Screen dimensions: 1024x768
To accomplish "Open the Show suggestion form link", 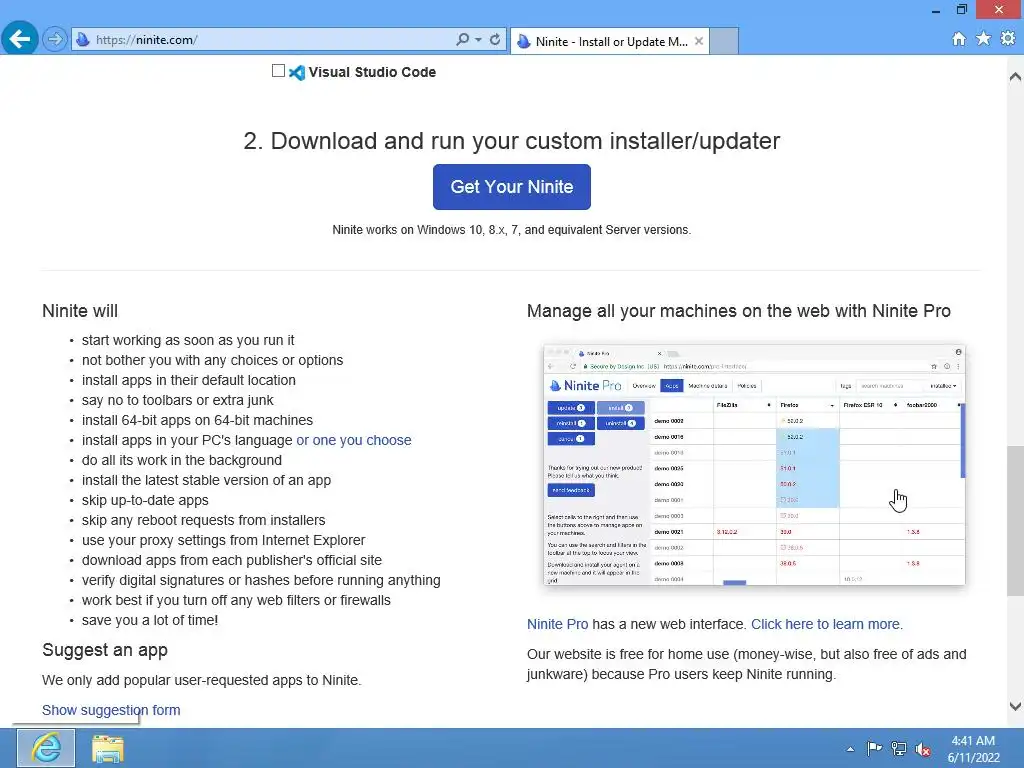I will (x=111, y=710).
